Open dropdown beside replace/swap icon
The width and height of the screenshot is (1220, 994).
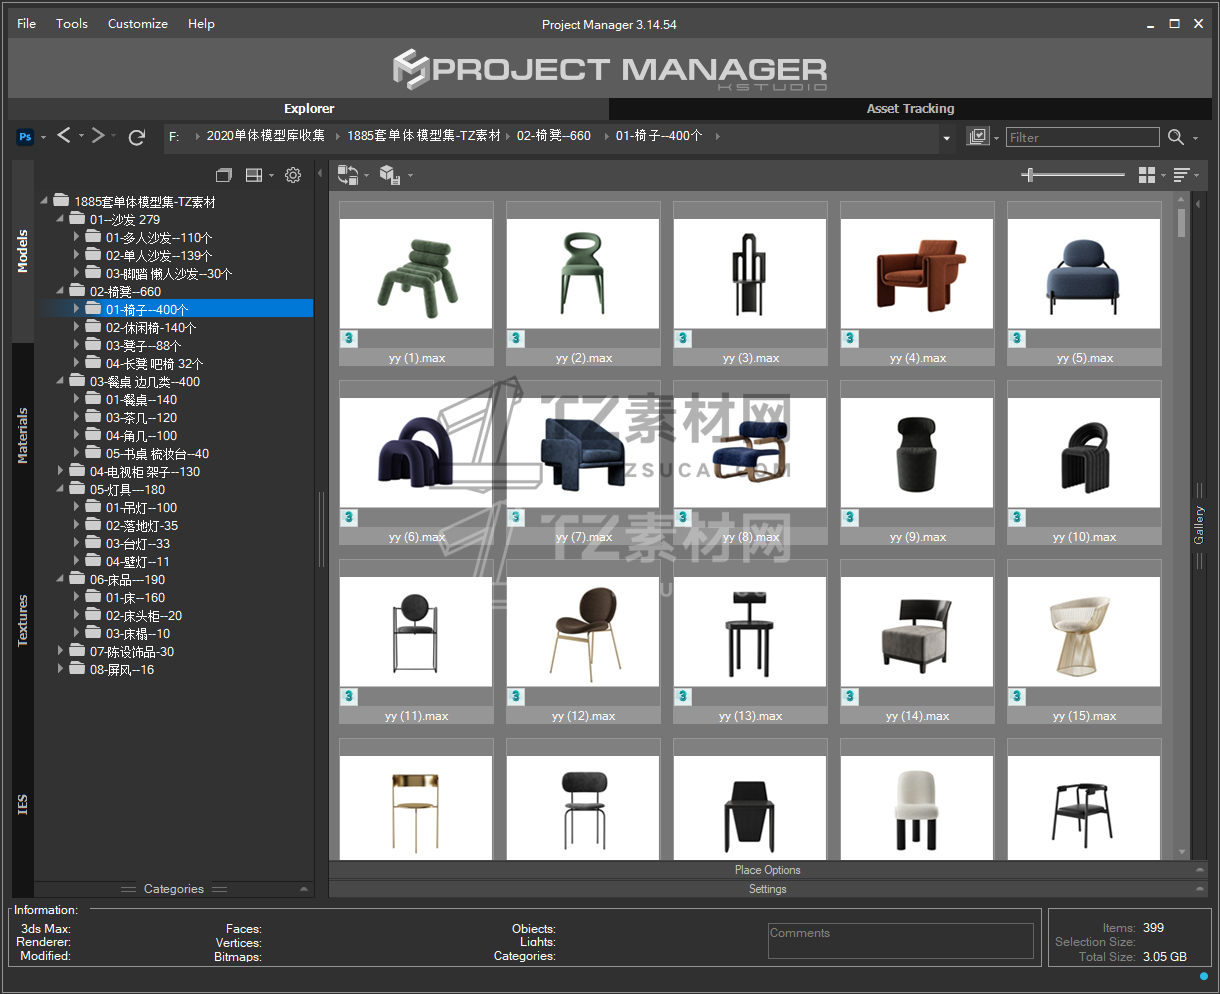tap(366, 176)
